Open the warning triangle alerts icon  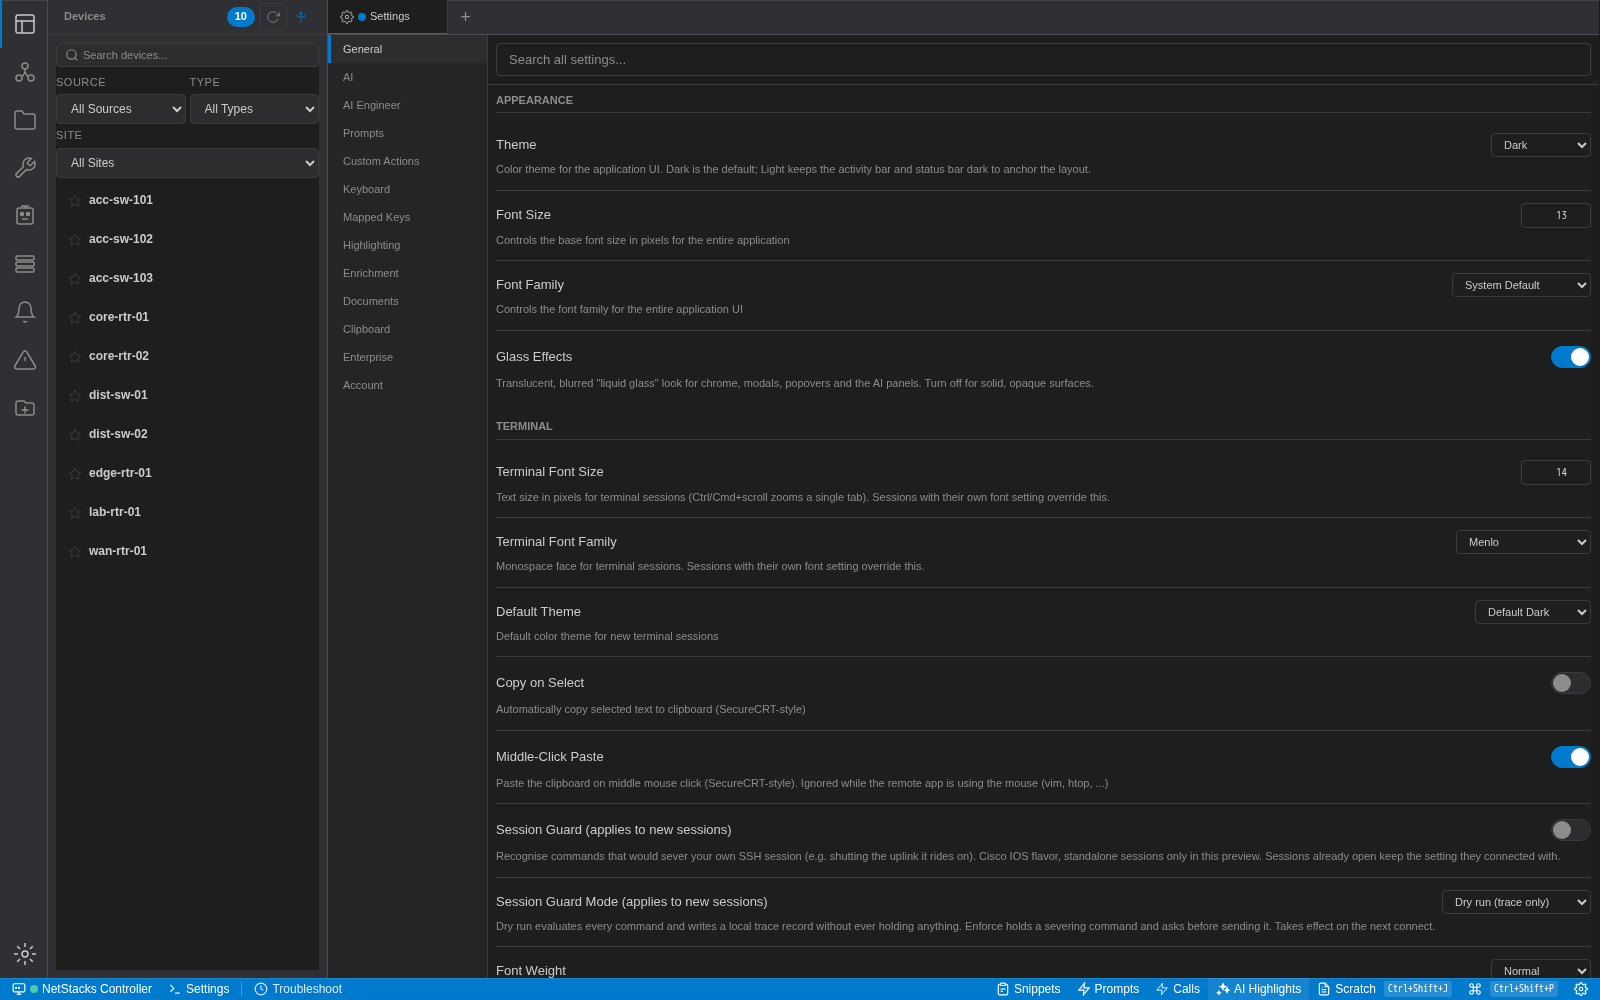coord(25,360)
